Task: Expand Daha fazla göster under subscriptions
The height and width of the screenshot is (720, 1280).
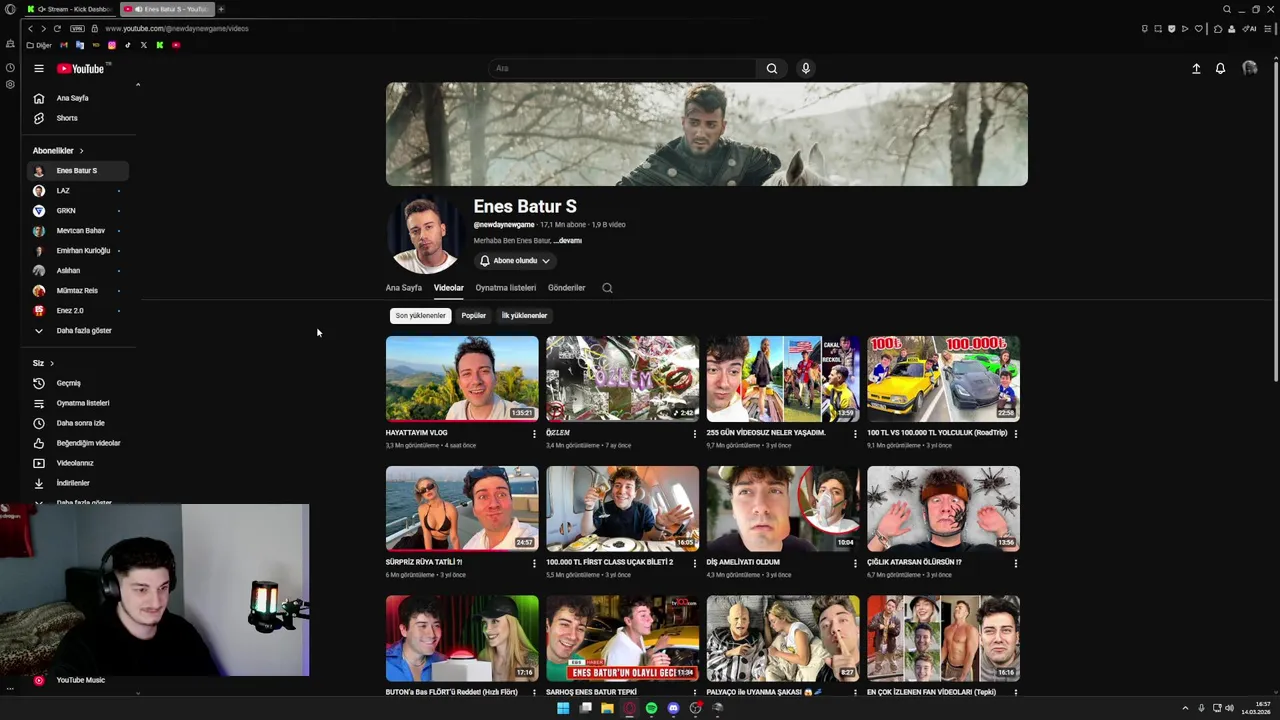Action: [79, 331]
